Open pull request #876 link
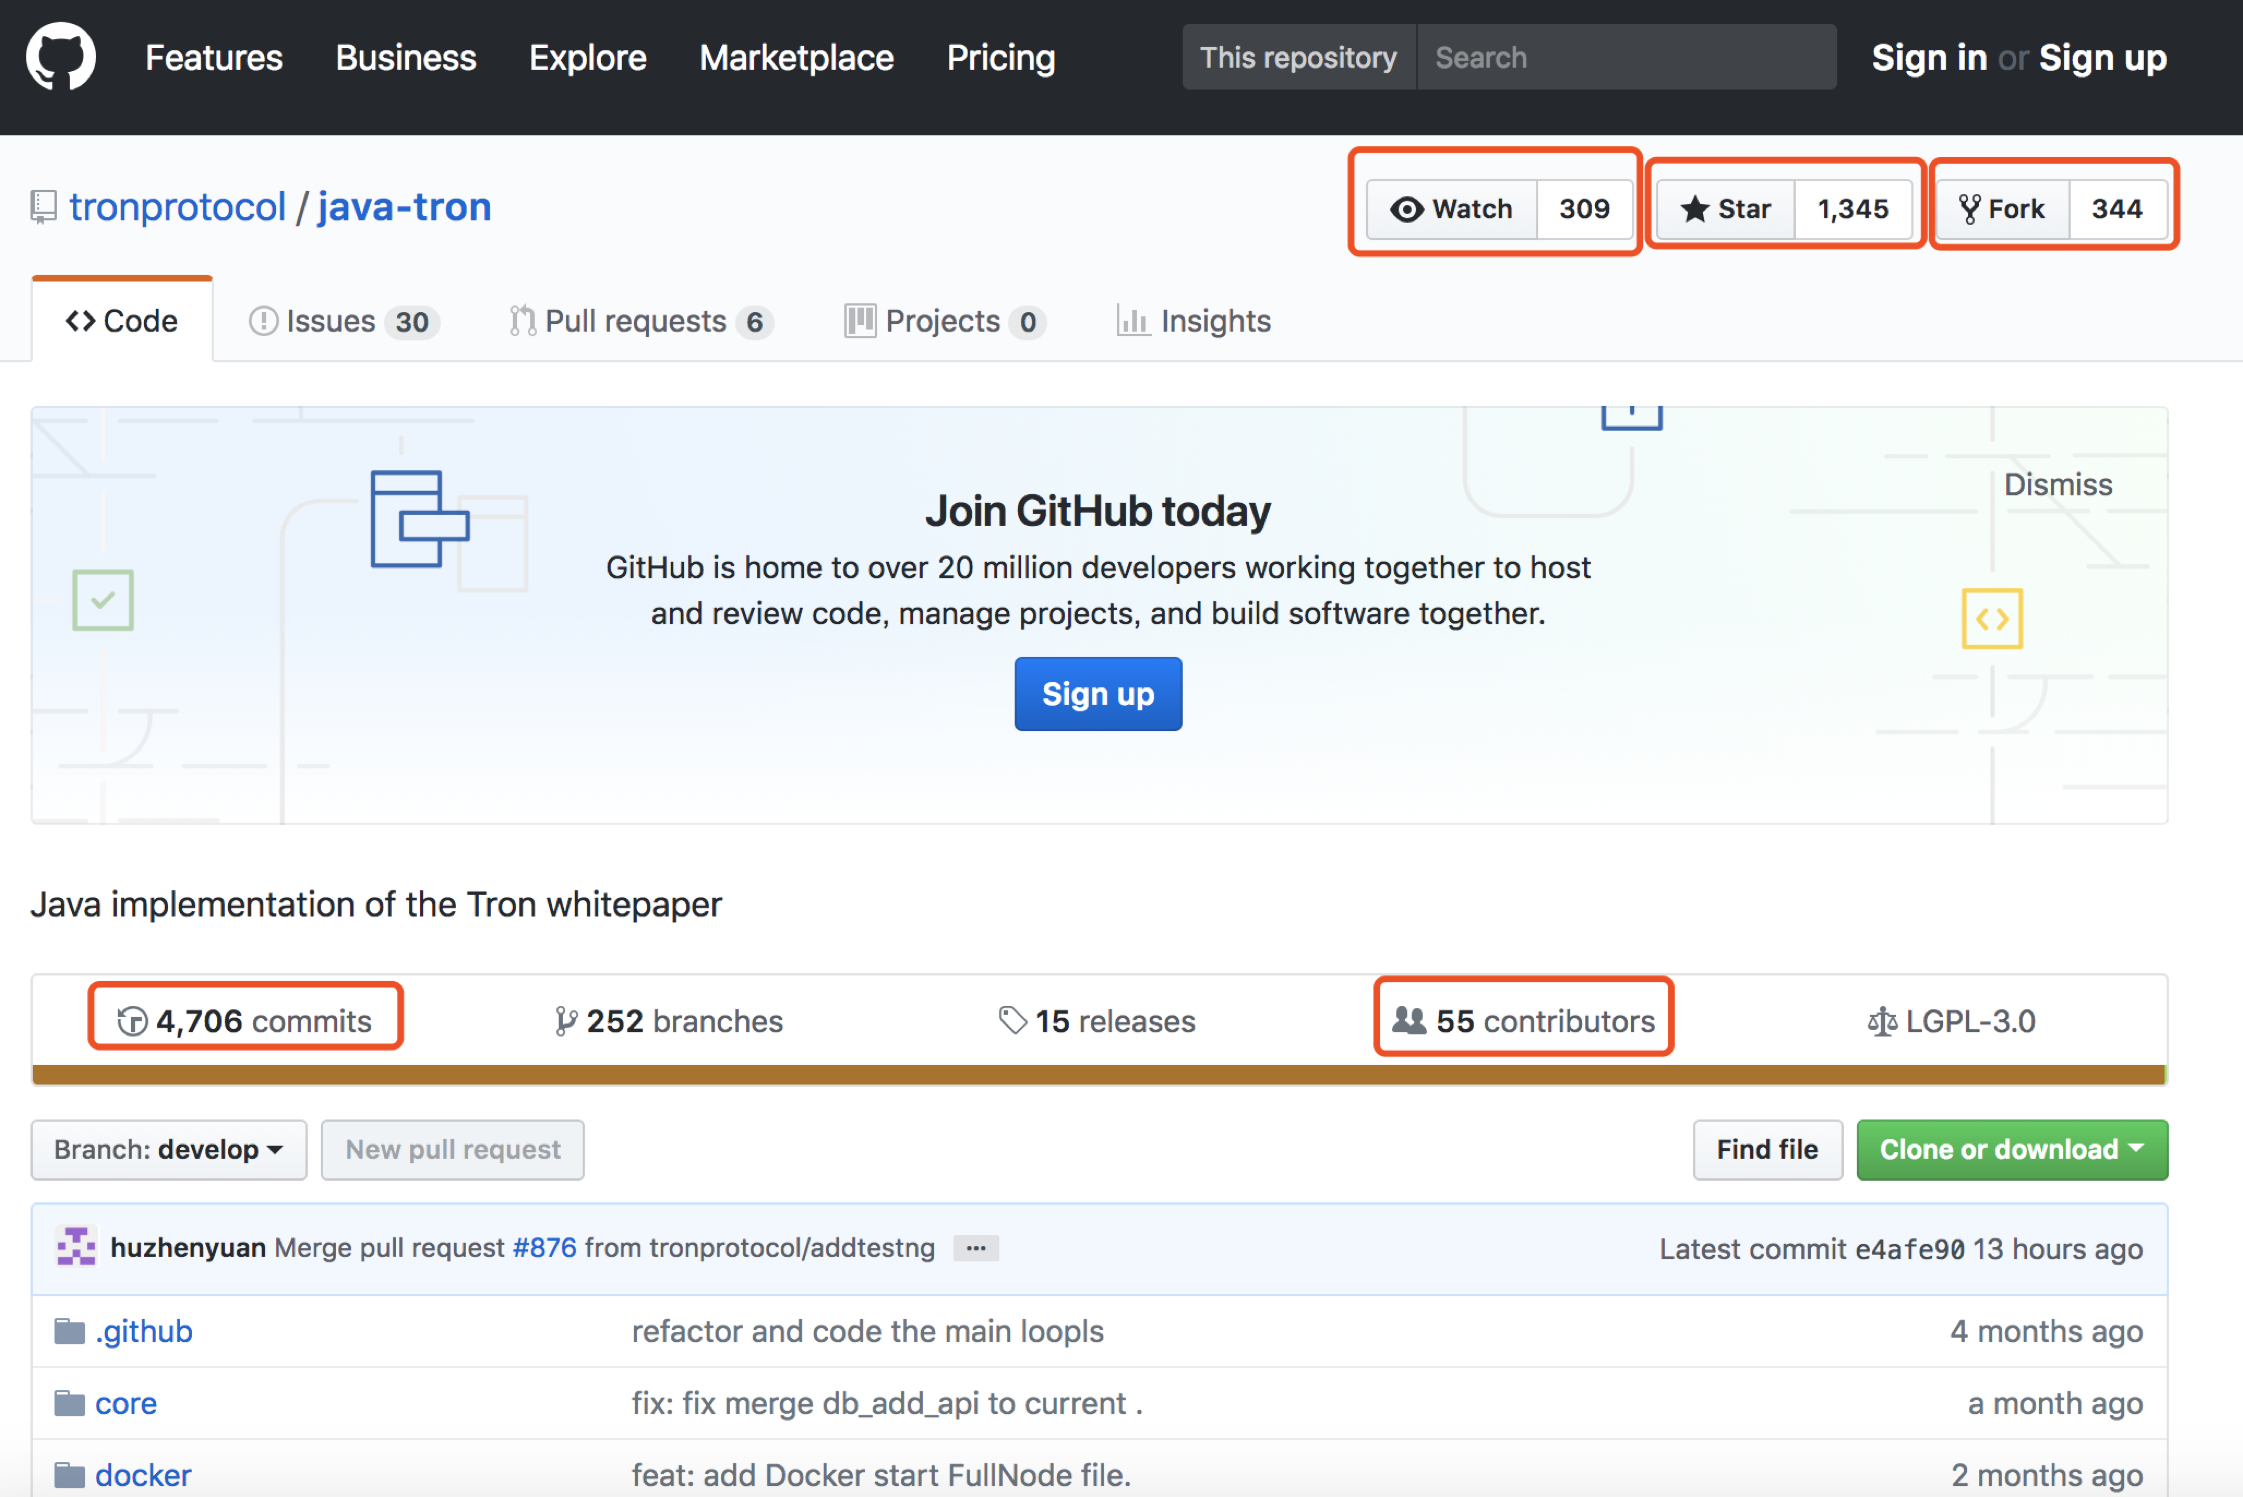Screen dimensions: 2243x1497 (x=545, y=1248)
